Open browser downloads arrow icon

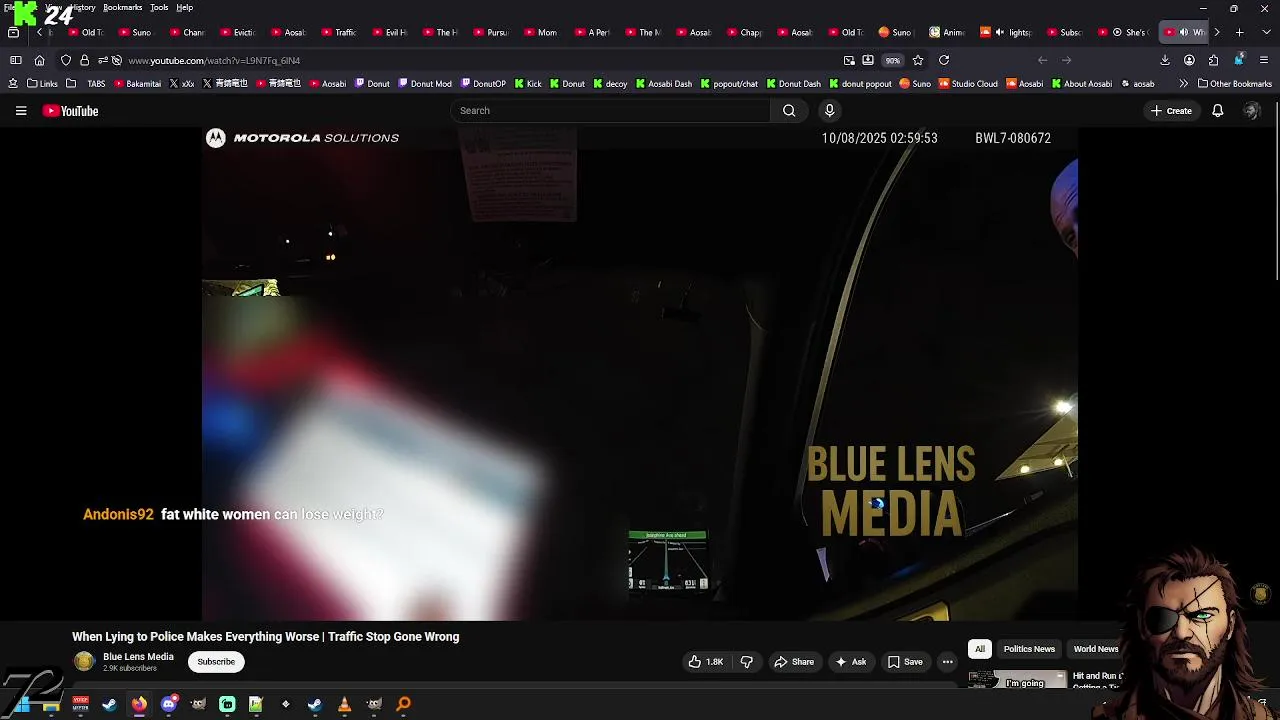point(1165,60)
